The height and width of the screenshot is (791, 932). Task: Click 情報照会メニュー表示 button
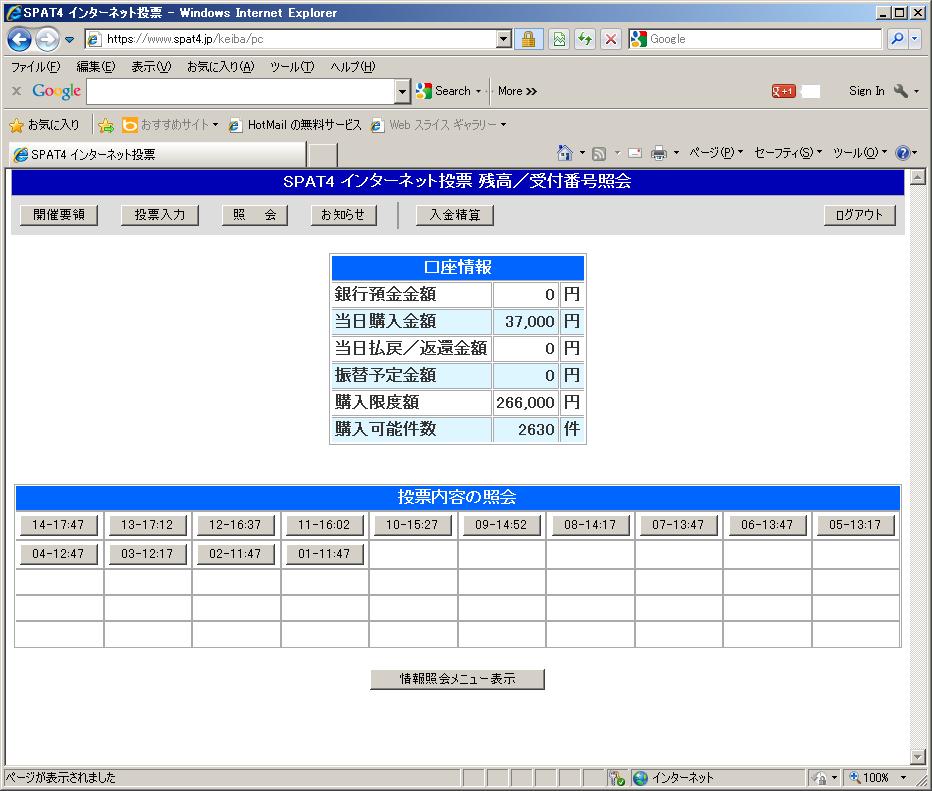coord(457,679)
